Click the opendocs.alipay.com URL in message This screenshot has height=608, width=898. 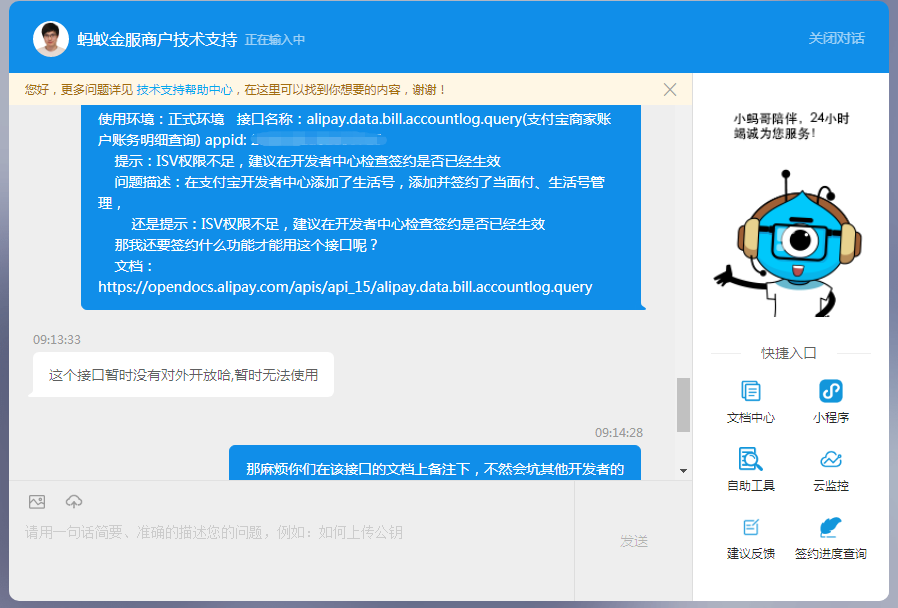[345, 287]
